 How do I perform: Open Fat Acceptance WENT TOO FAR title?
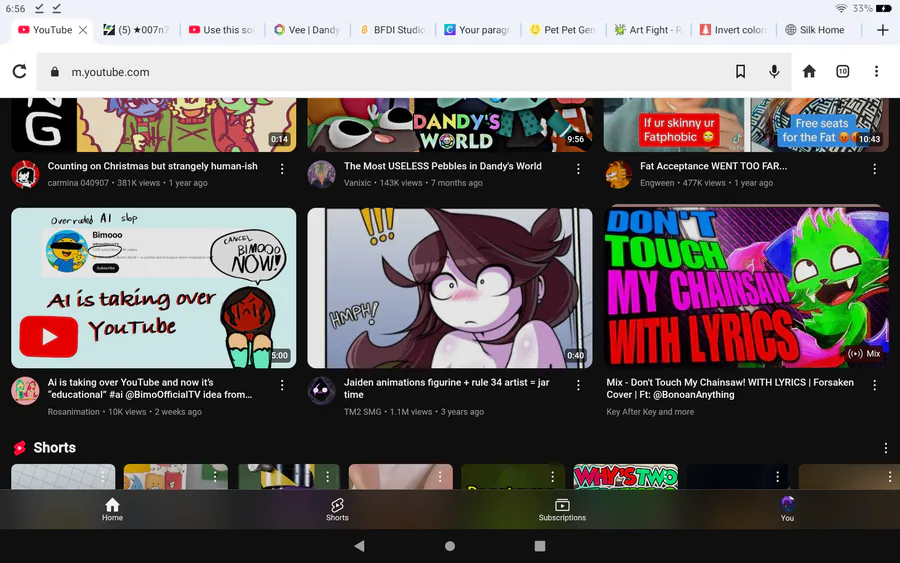(x=713, y=166)
